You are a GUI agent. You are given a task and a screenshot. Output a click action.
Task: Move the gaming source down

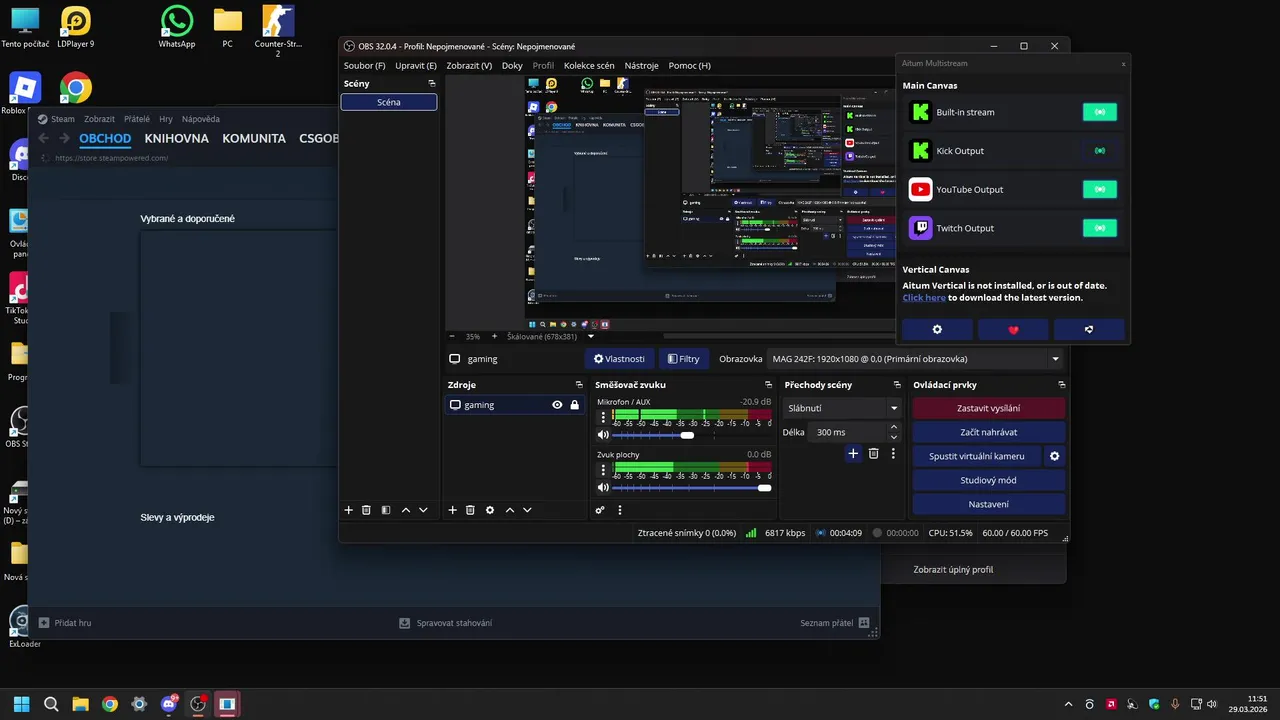coord(527,510)
